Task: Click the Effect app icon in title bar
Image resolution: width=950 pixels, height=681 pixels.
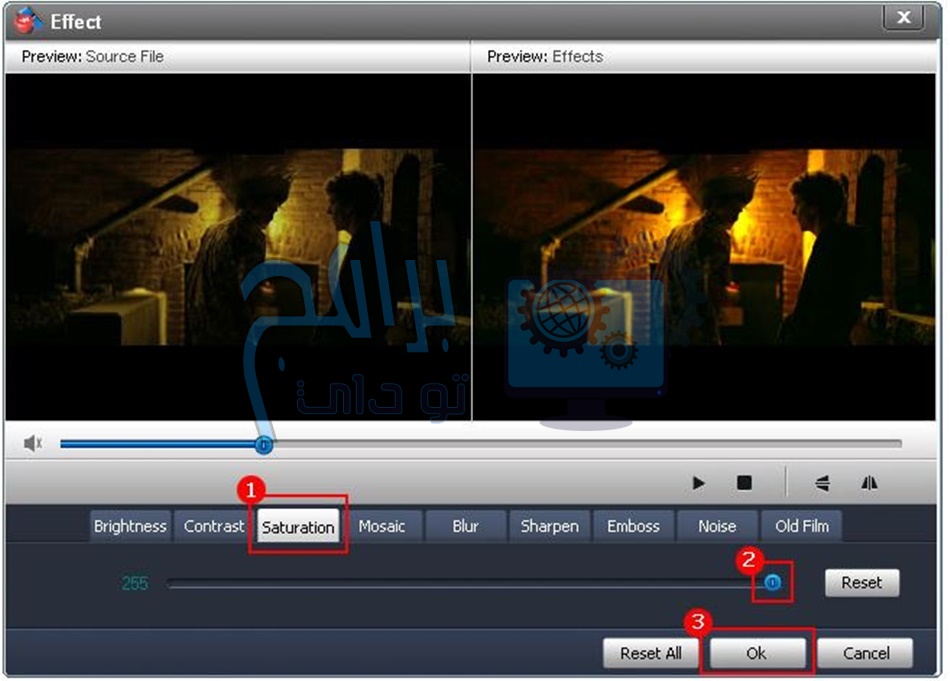Action: coord(27,21)
